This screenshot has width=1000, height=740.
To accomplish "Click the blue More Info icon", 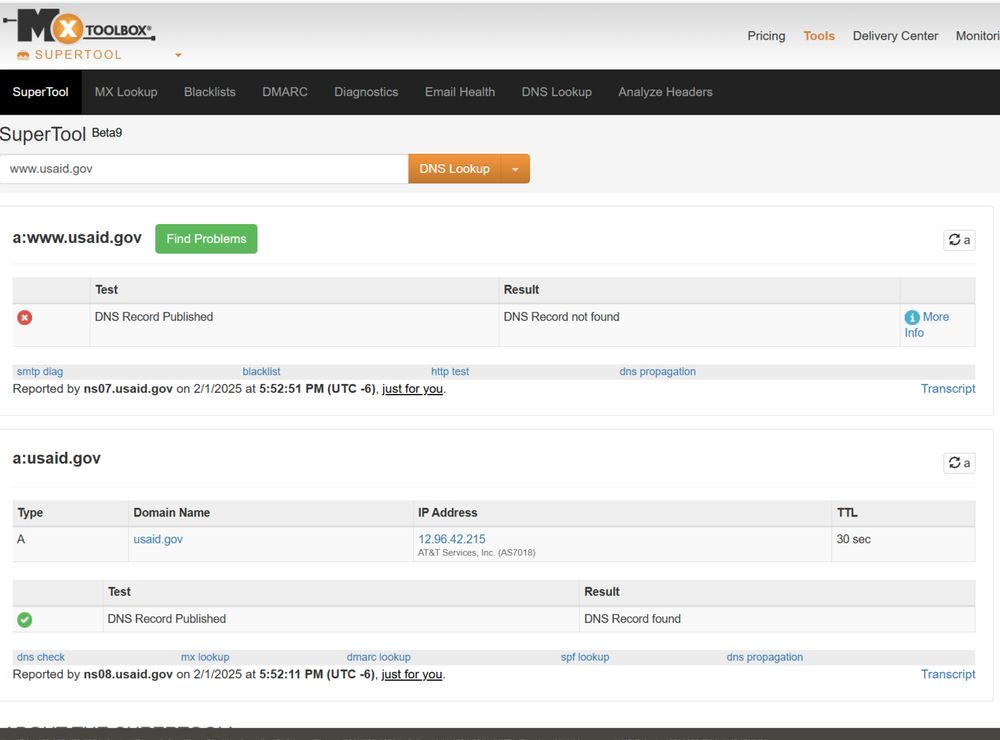I will [912, 317].
